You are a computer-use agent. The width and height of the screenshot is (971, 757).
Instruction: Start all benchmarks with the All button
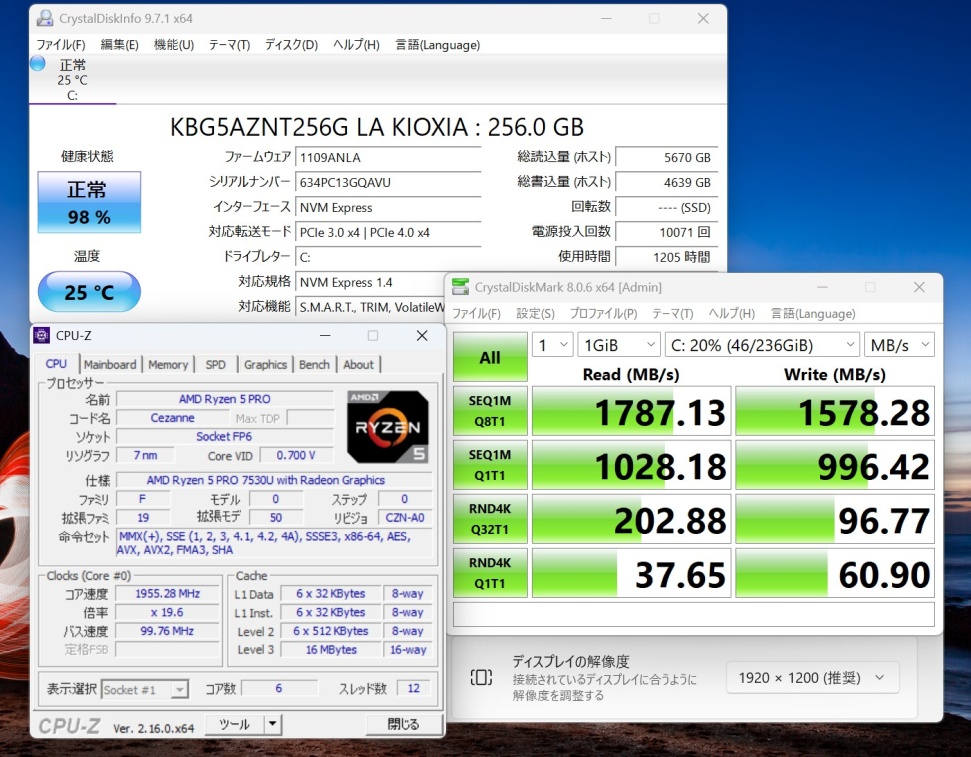click(x=490, y=357)
